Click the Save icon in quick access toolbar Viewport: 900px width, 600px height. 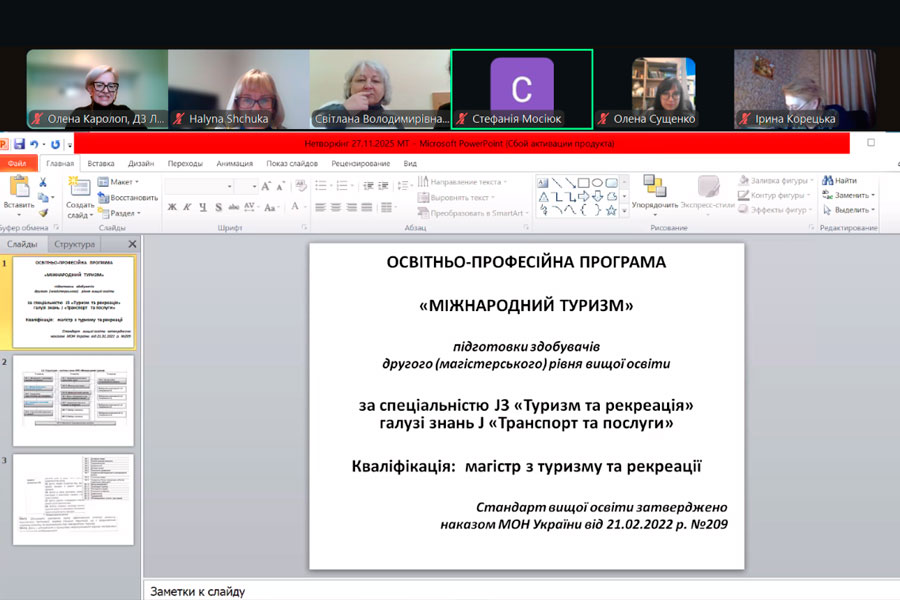click(19, 145)
